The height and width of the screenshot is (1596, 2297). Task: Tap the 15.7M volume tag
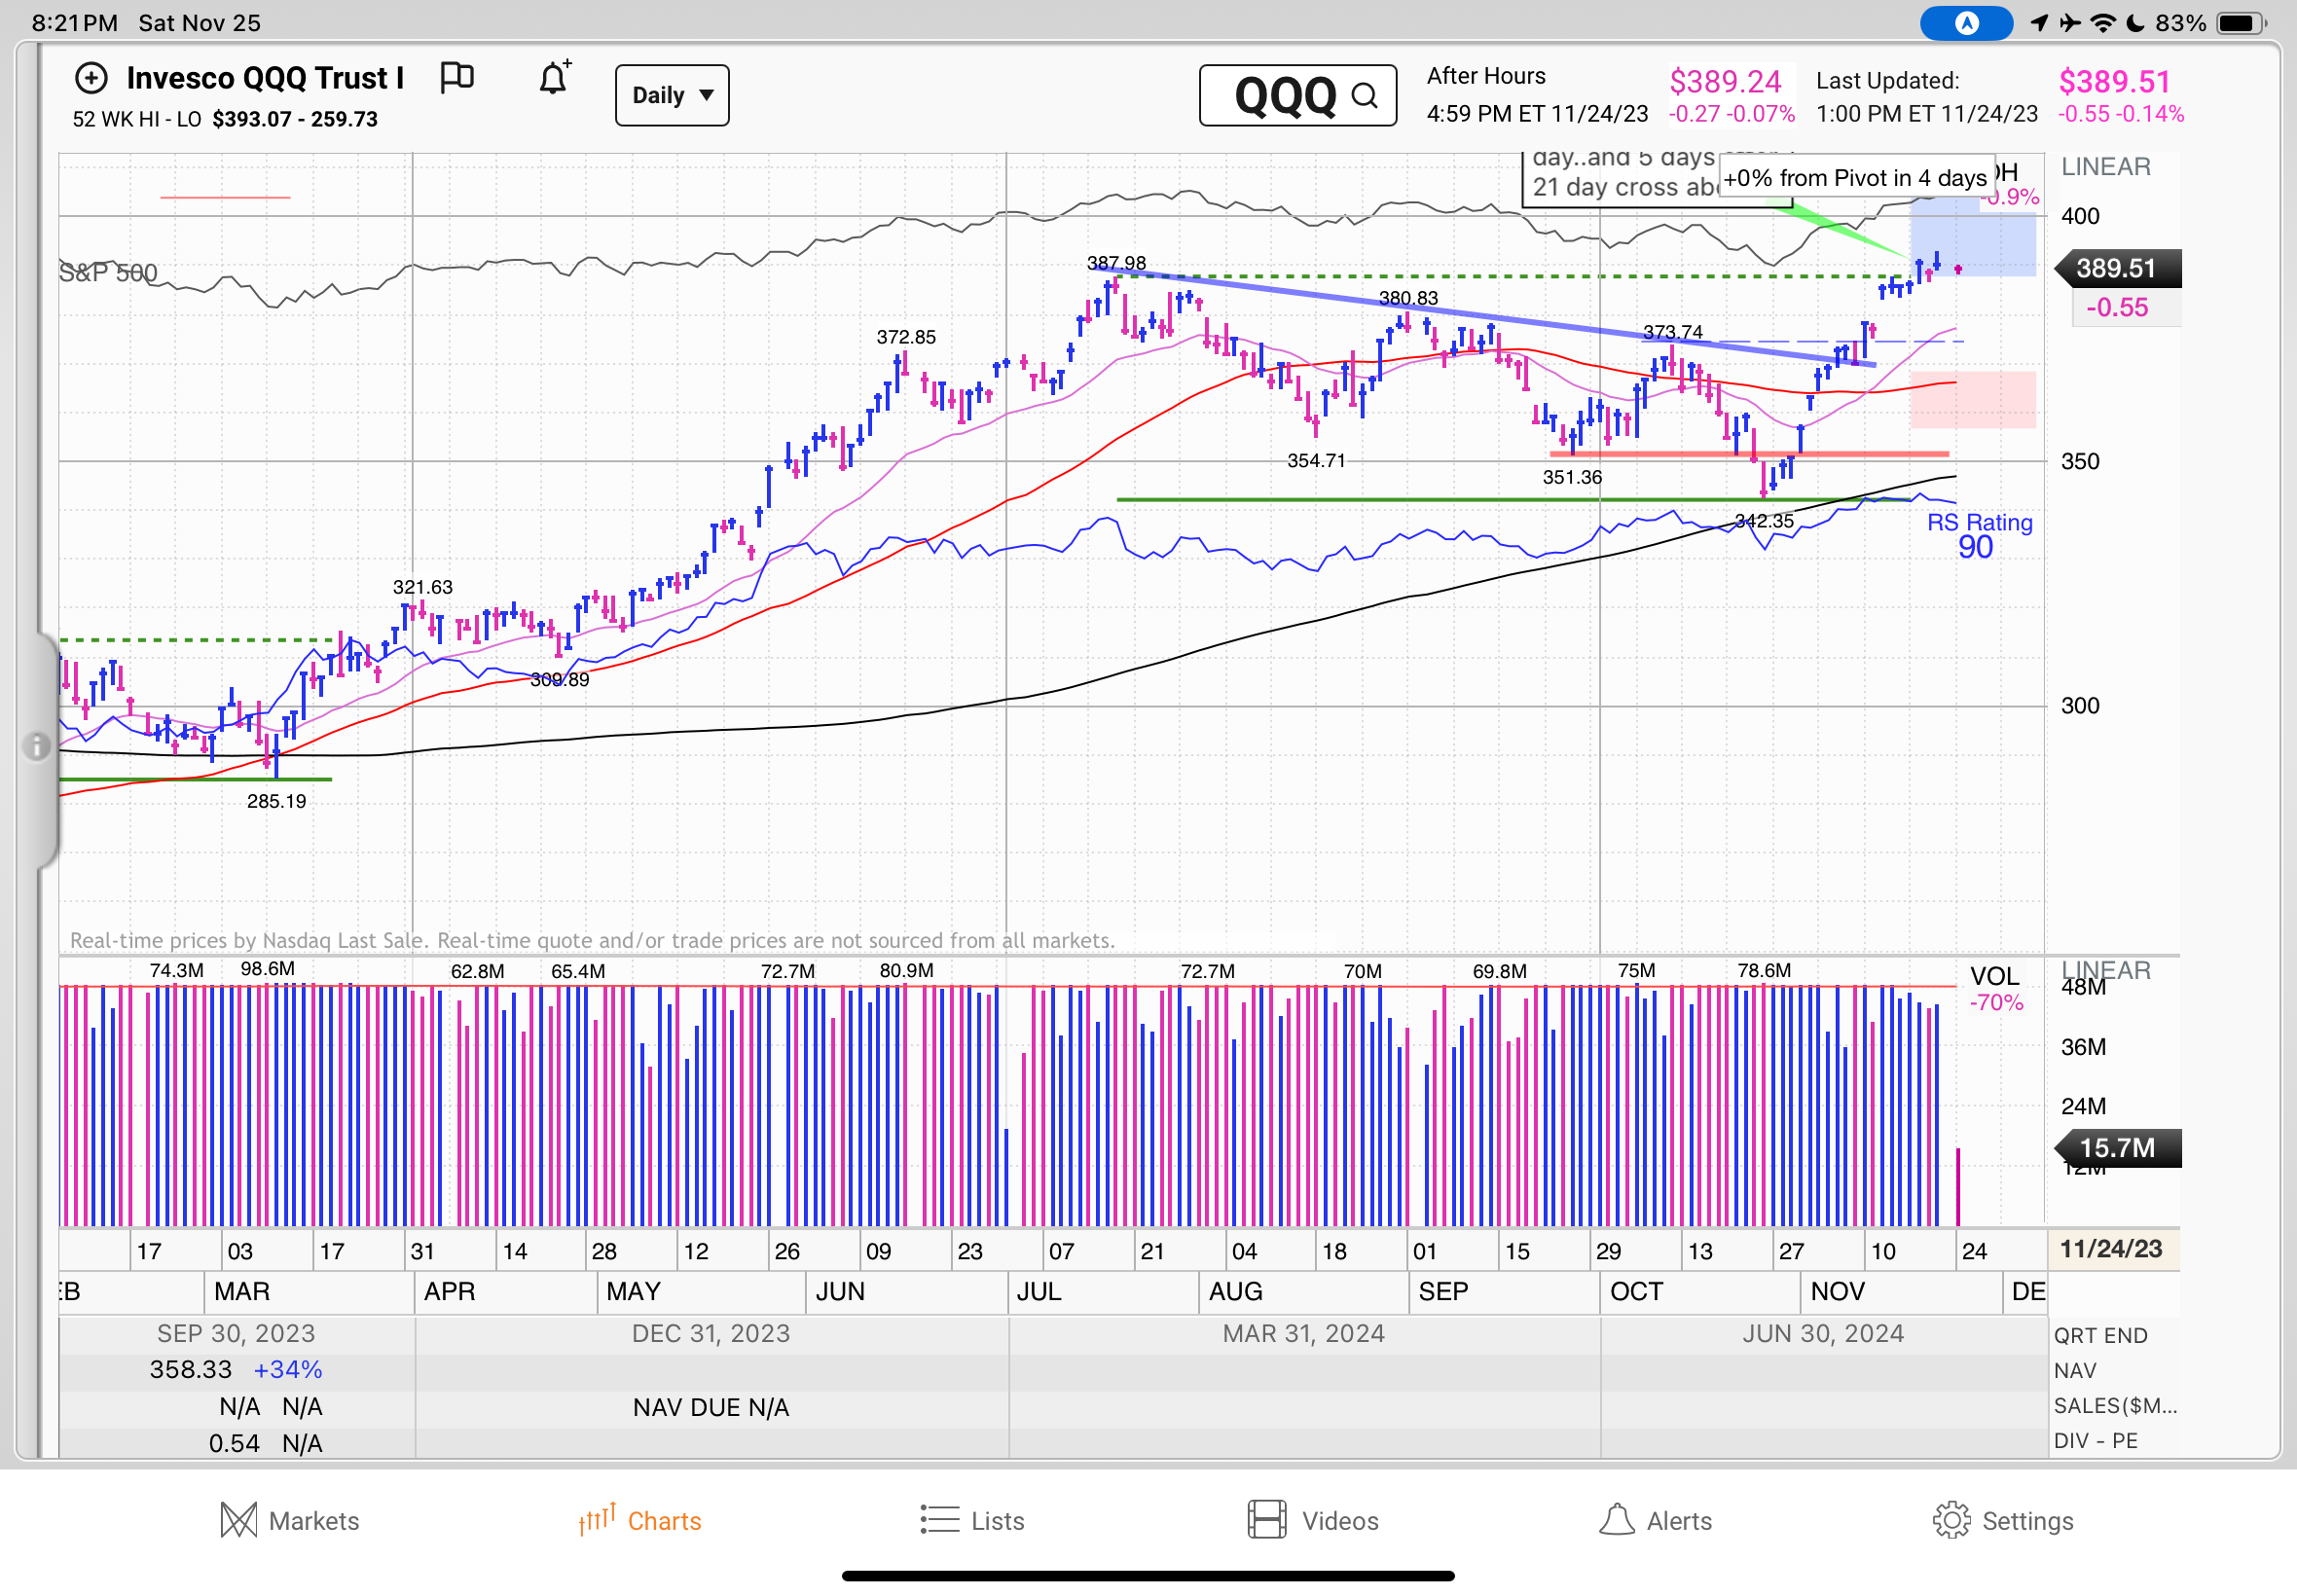[2117, 1147]
